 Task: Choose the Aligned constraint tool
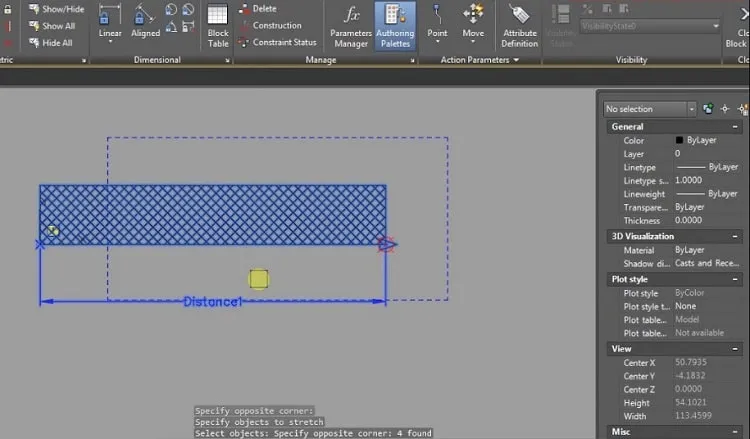click(x=145, y=22)
